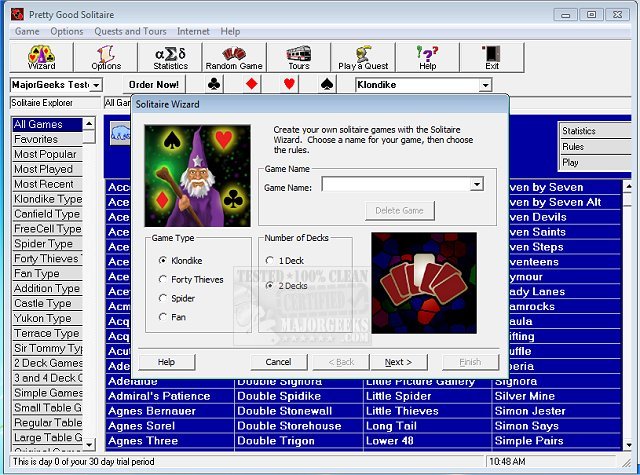Viewport: 640px width, 475px height.
Task: Select Most Recent category
Action: [x=47, y=184]
